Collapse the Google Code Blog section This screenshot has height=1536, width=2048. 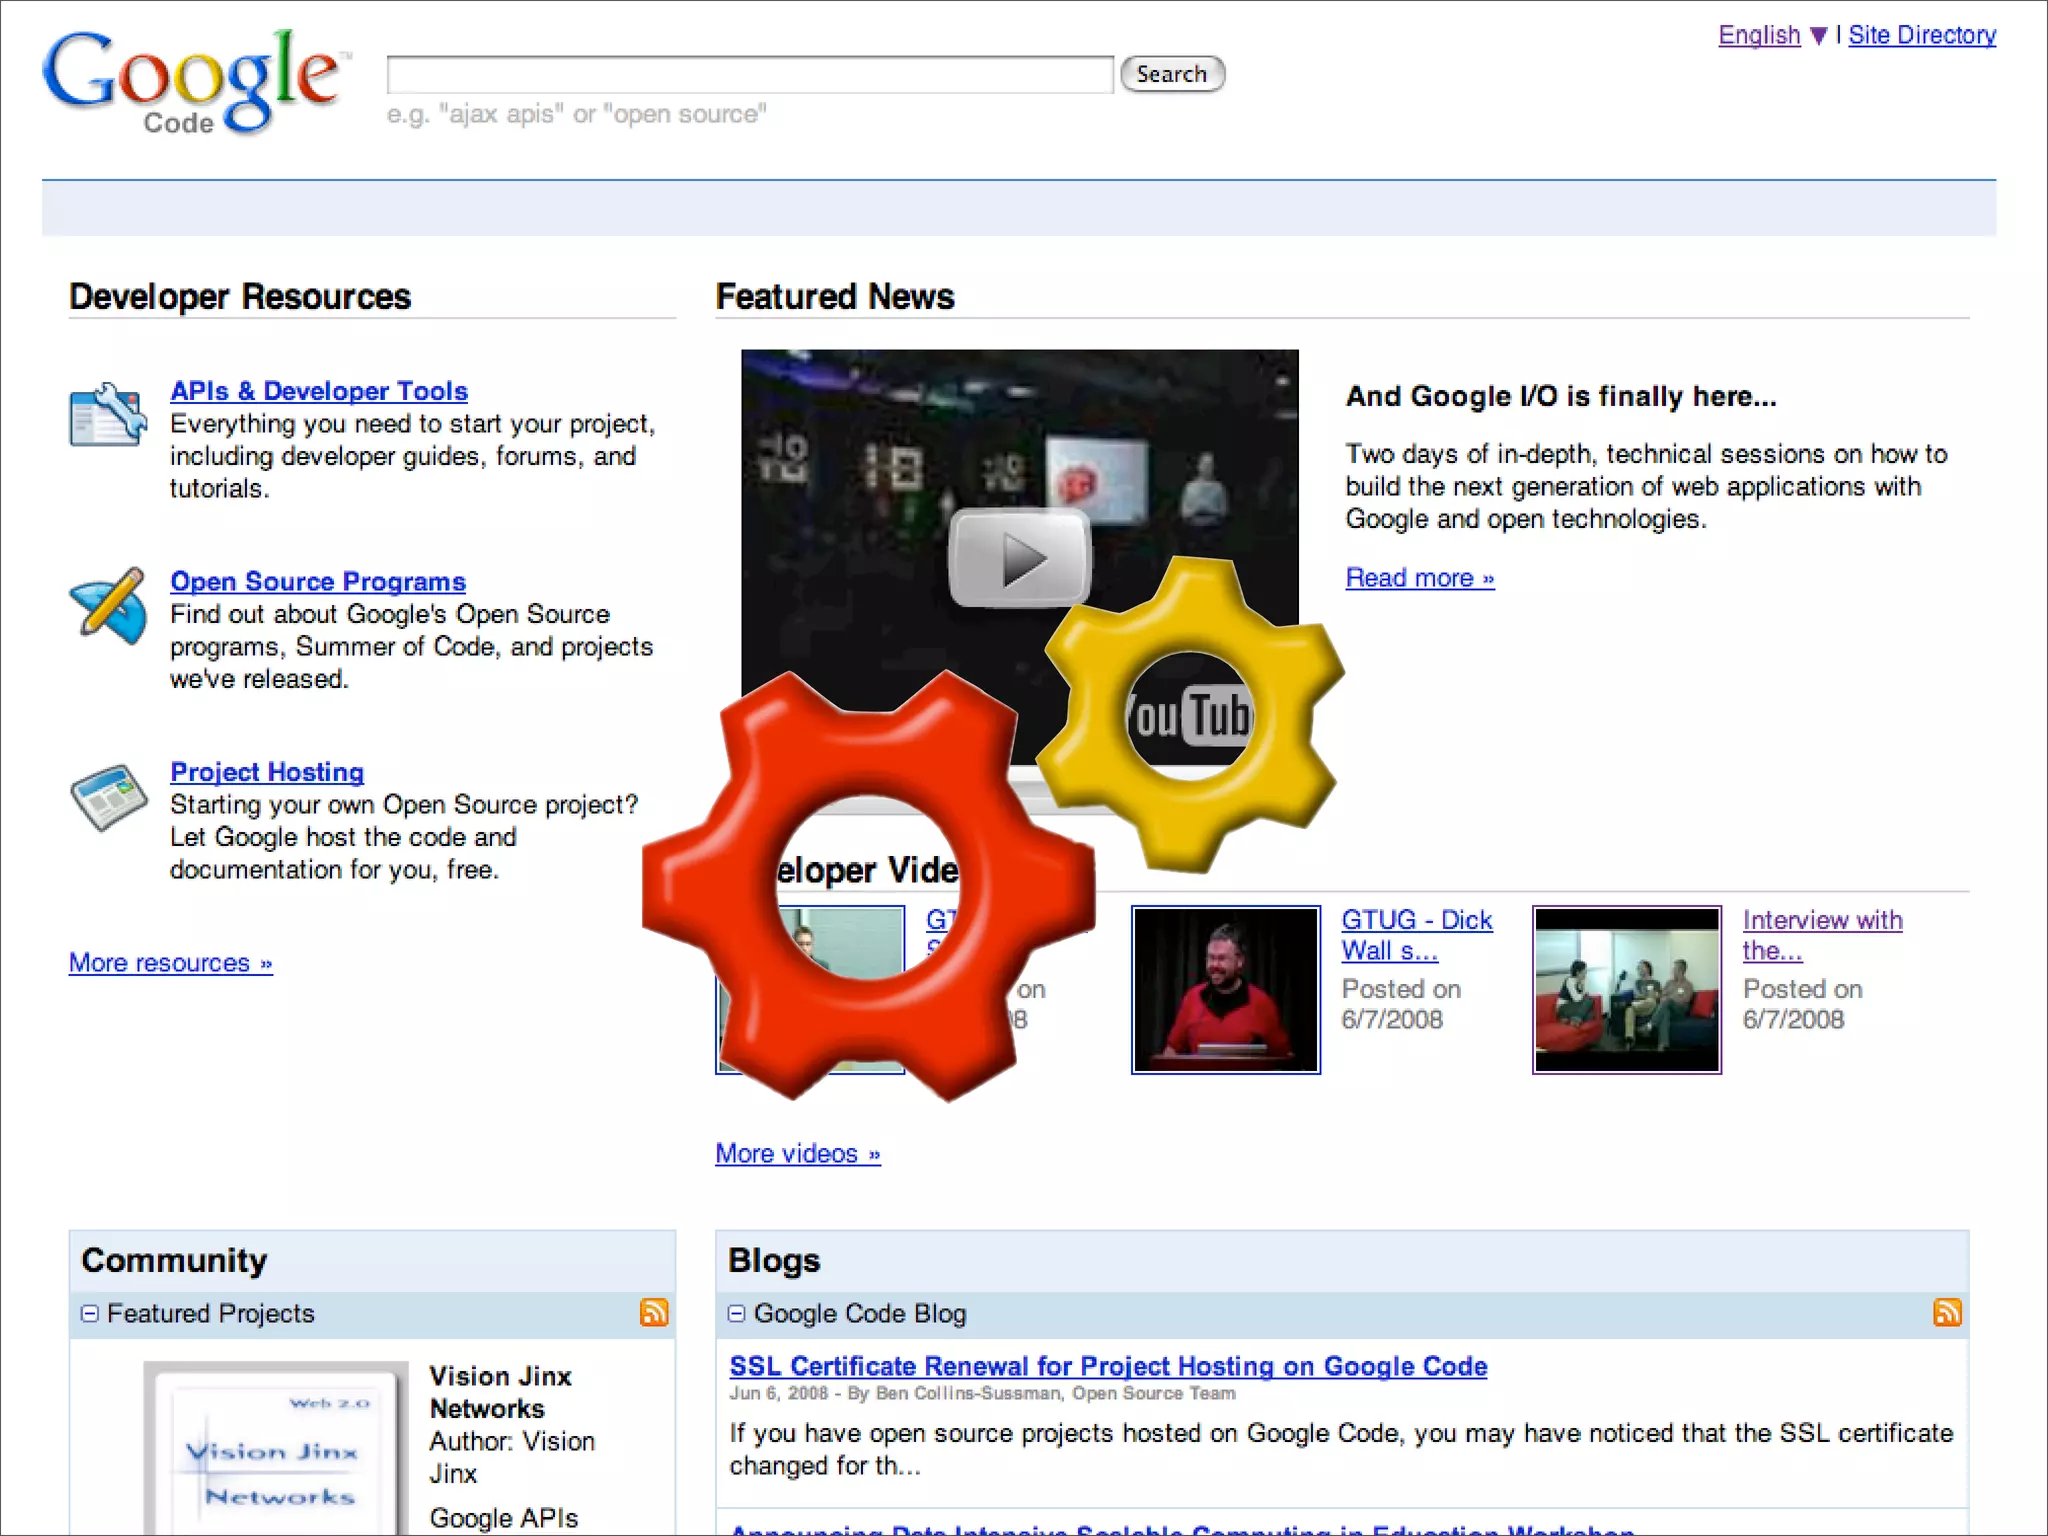[x=737, y=1314]
